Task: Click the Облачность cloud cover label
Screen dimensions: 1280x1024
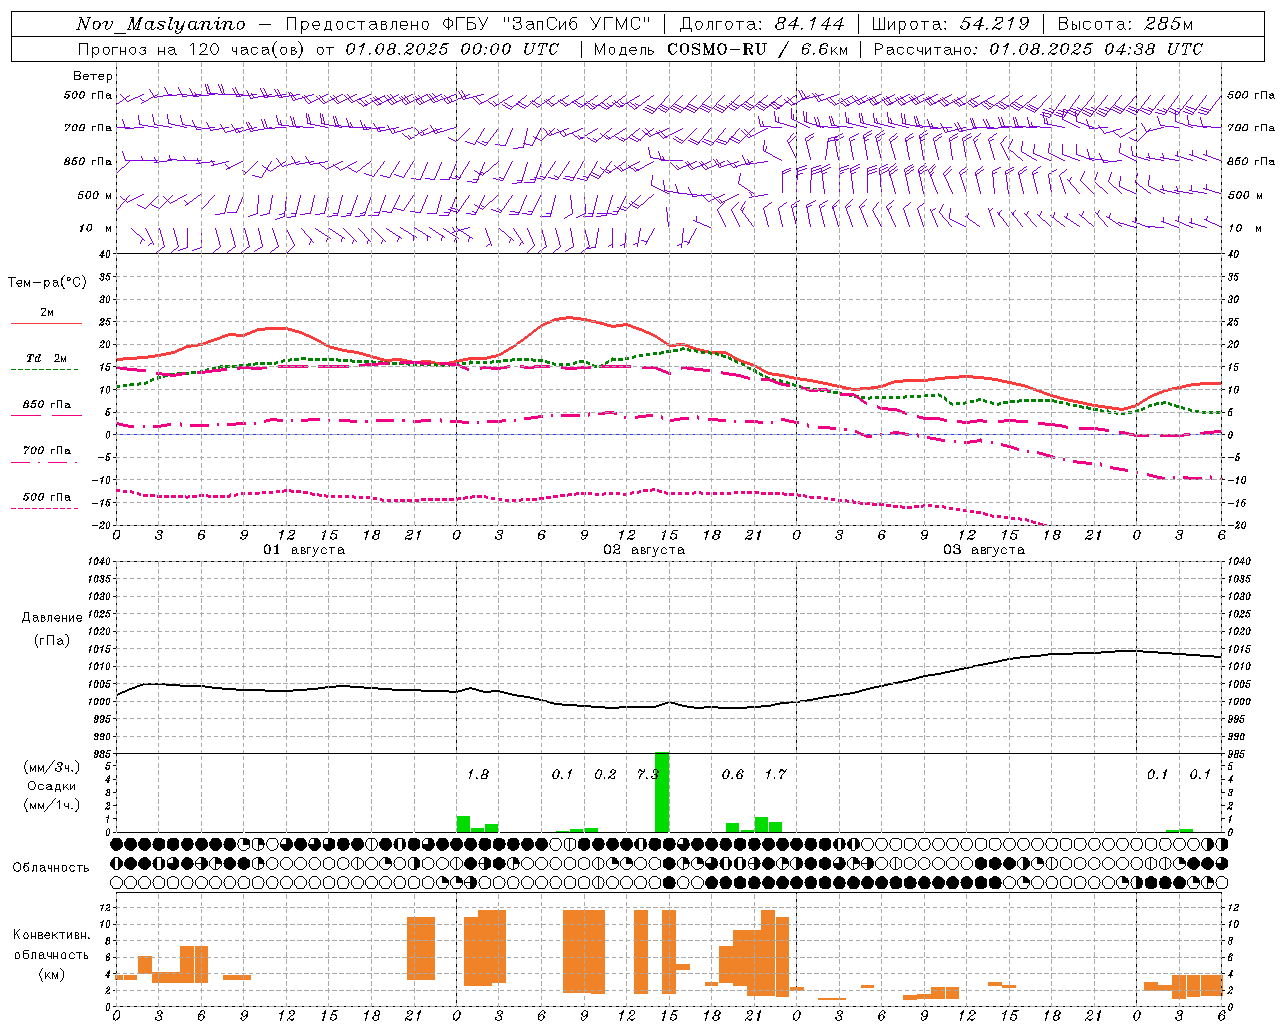Action: click(51, 867)
